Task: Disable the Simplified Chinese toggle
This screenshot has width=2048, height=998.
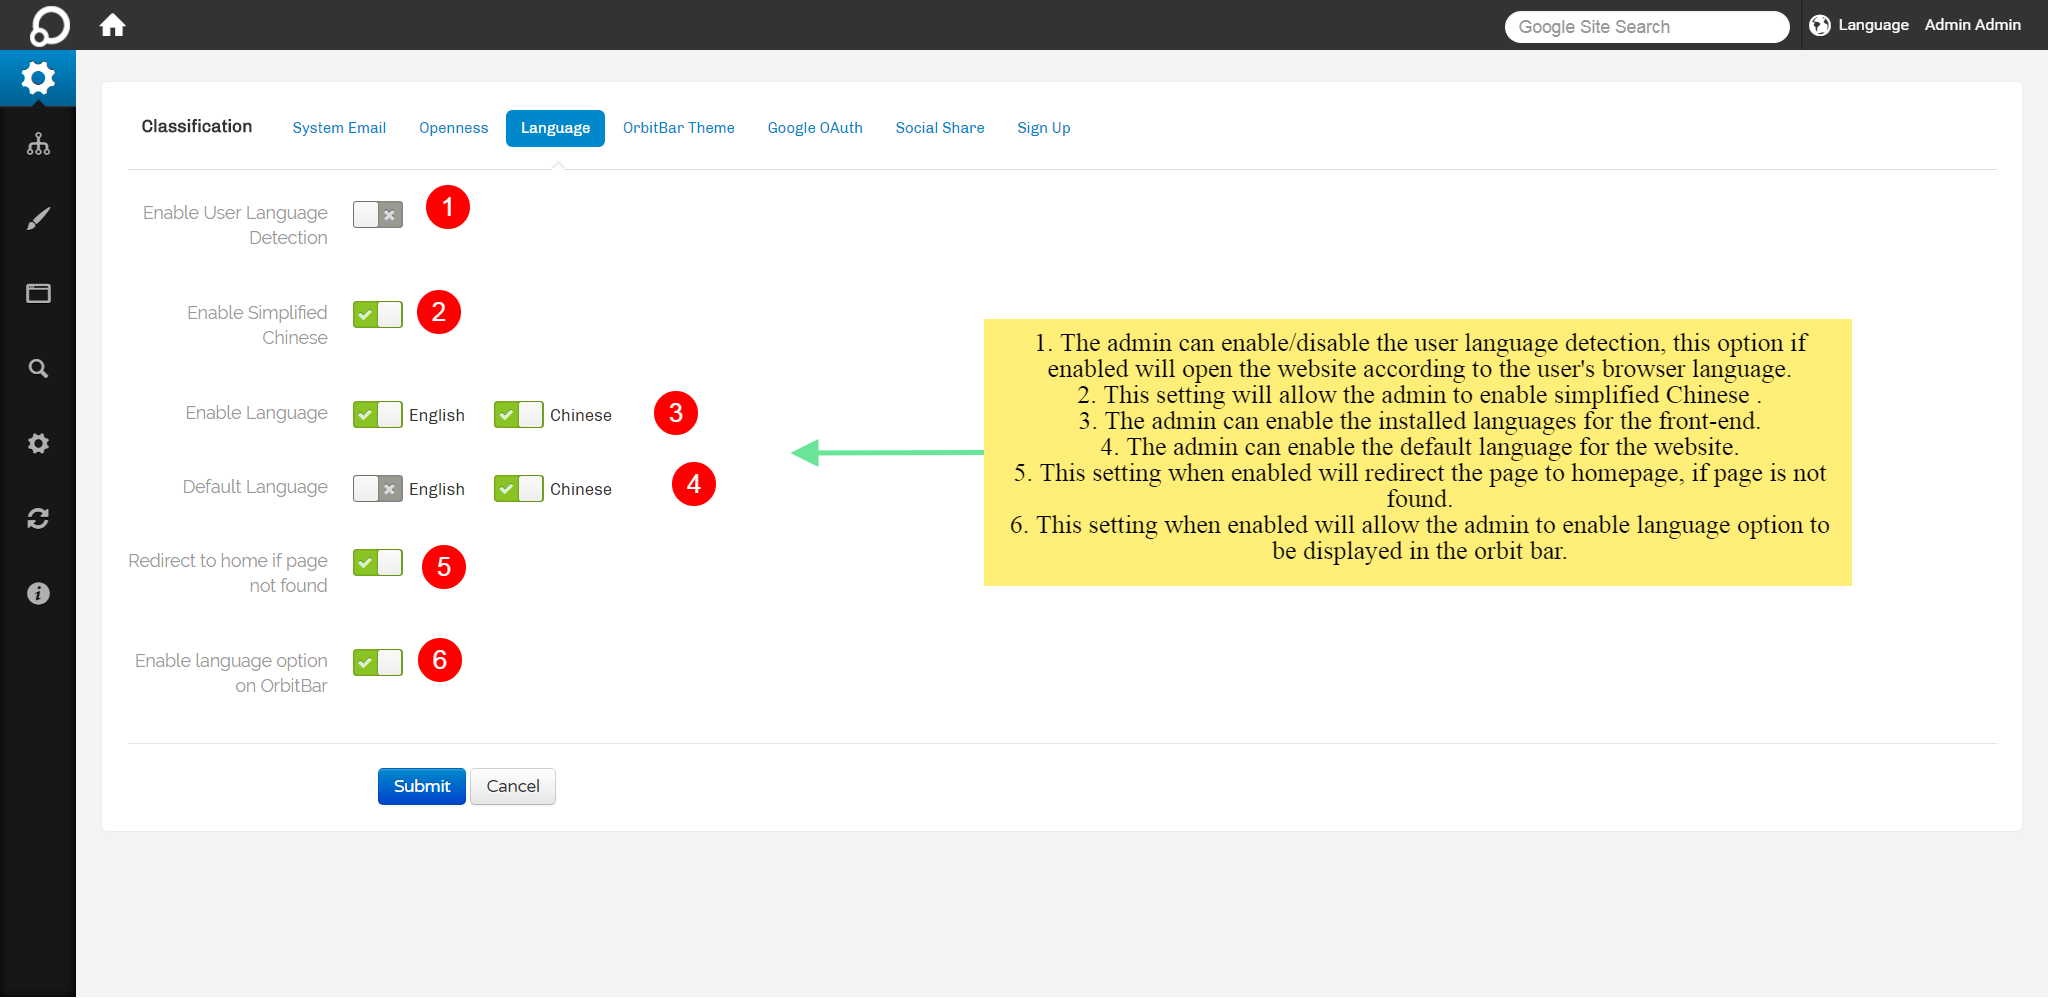Action: pos(378,314)
